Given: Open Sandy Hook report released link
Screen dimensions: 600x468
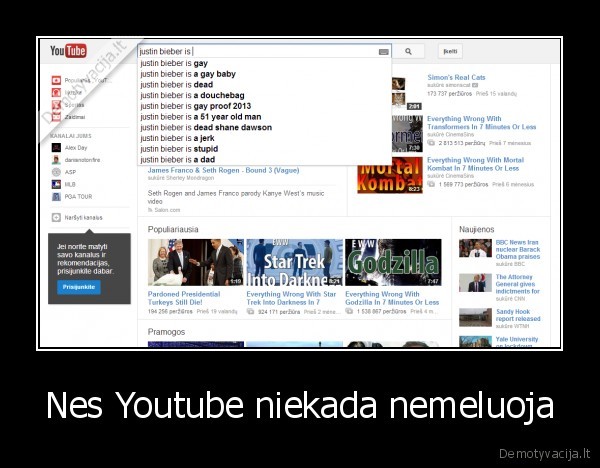Looking at the screenshot, I should tap(518, 315).
